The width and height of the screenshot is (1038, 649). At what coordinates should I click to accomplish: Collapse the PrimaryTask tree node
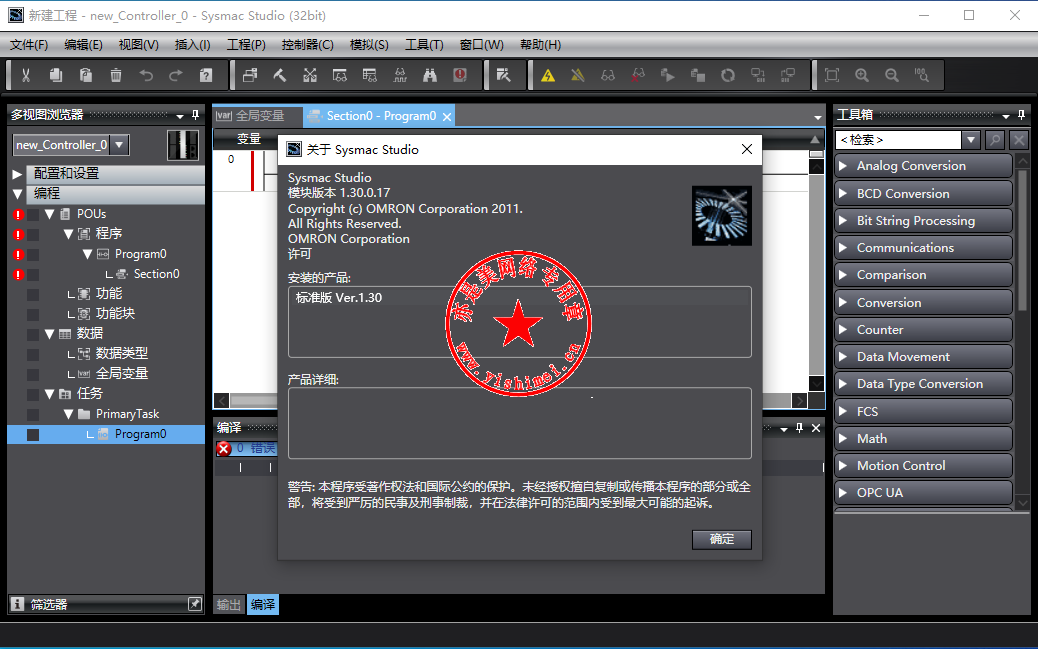tap(68, 414)
